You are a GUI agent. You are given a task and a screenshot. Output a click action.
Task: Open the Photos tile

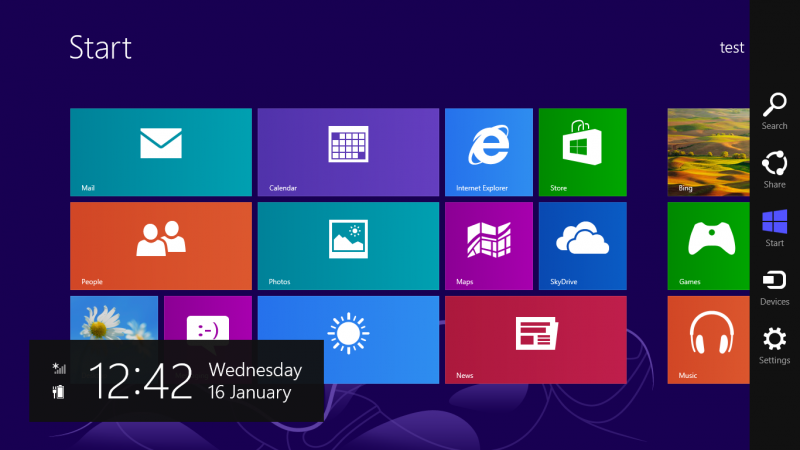pyautogui.click(x=348, y=246)
